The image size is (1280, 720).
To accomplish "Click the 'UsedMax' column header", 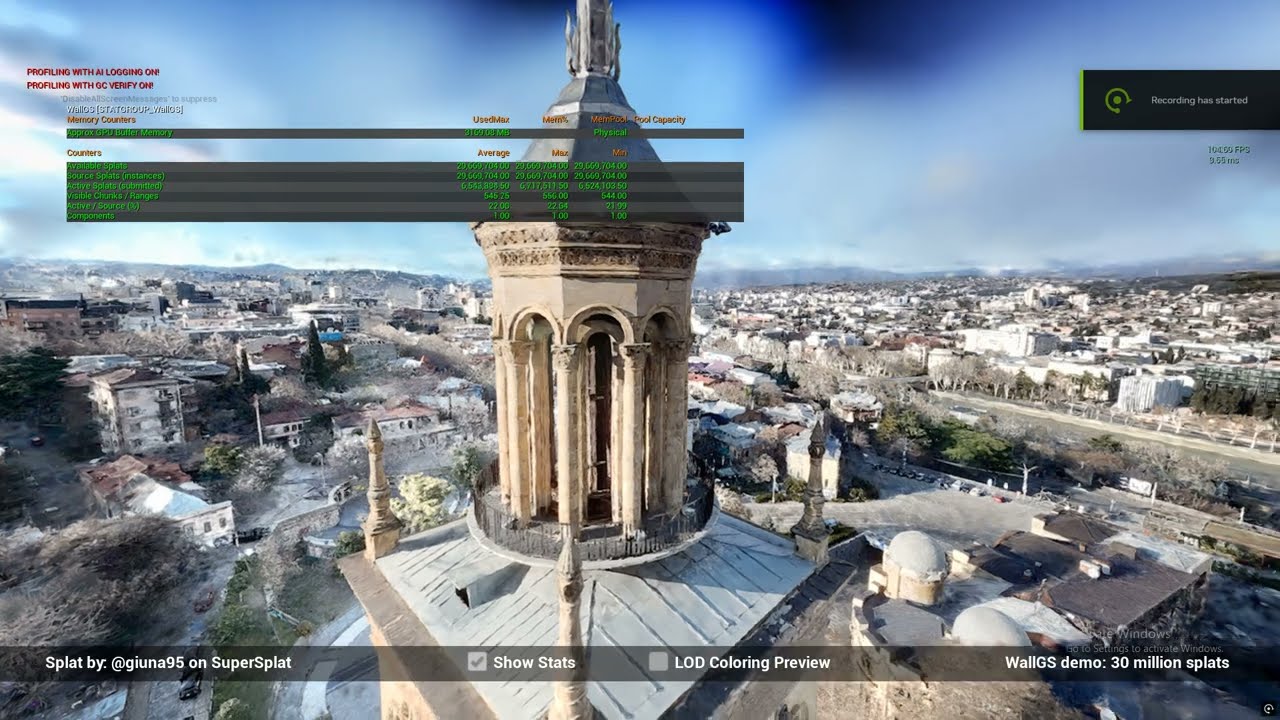I will click(x=491, y=120).
